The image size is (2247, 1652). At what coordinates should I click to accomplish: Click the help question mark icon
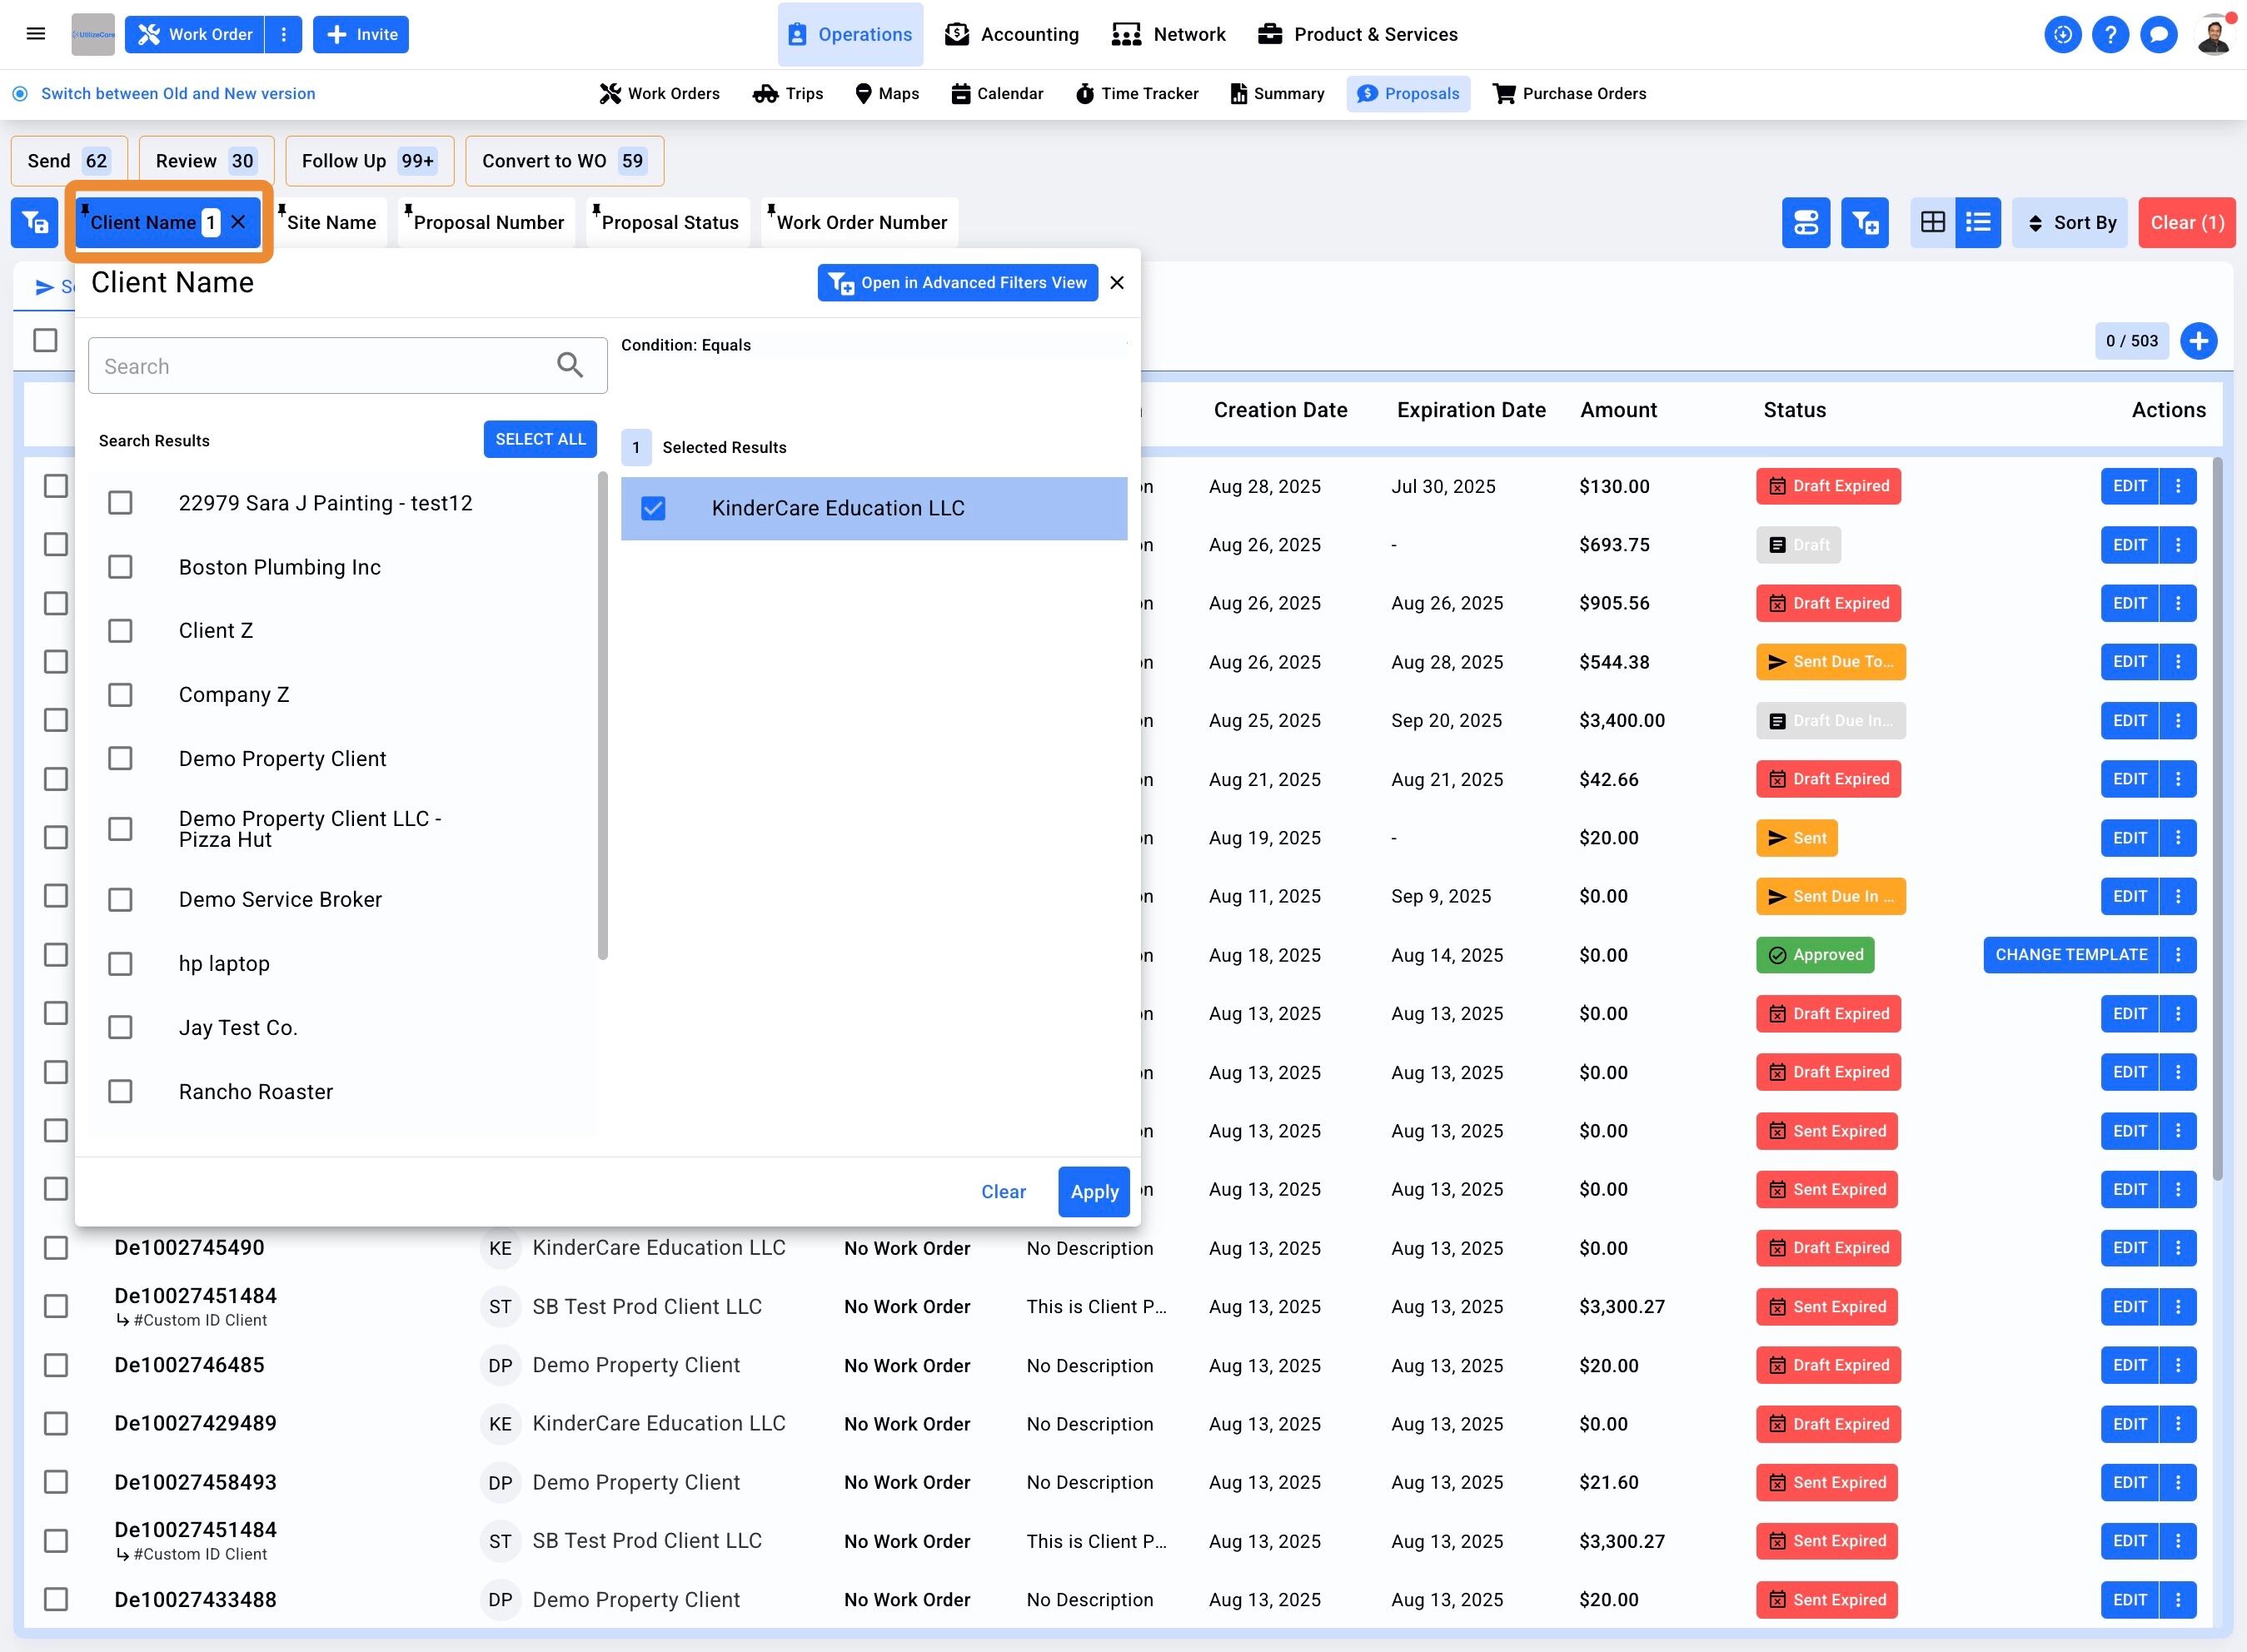point(2110,34)
